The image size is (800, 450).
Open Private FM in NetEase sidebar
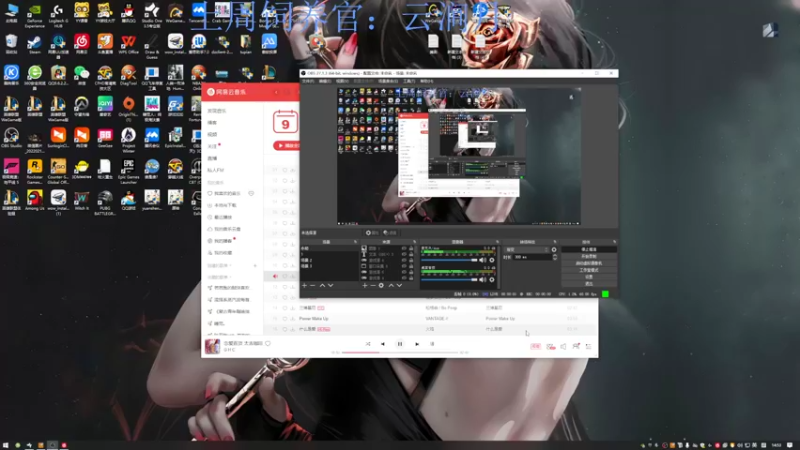[x=216, y=170]
